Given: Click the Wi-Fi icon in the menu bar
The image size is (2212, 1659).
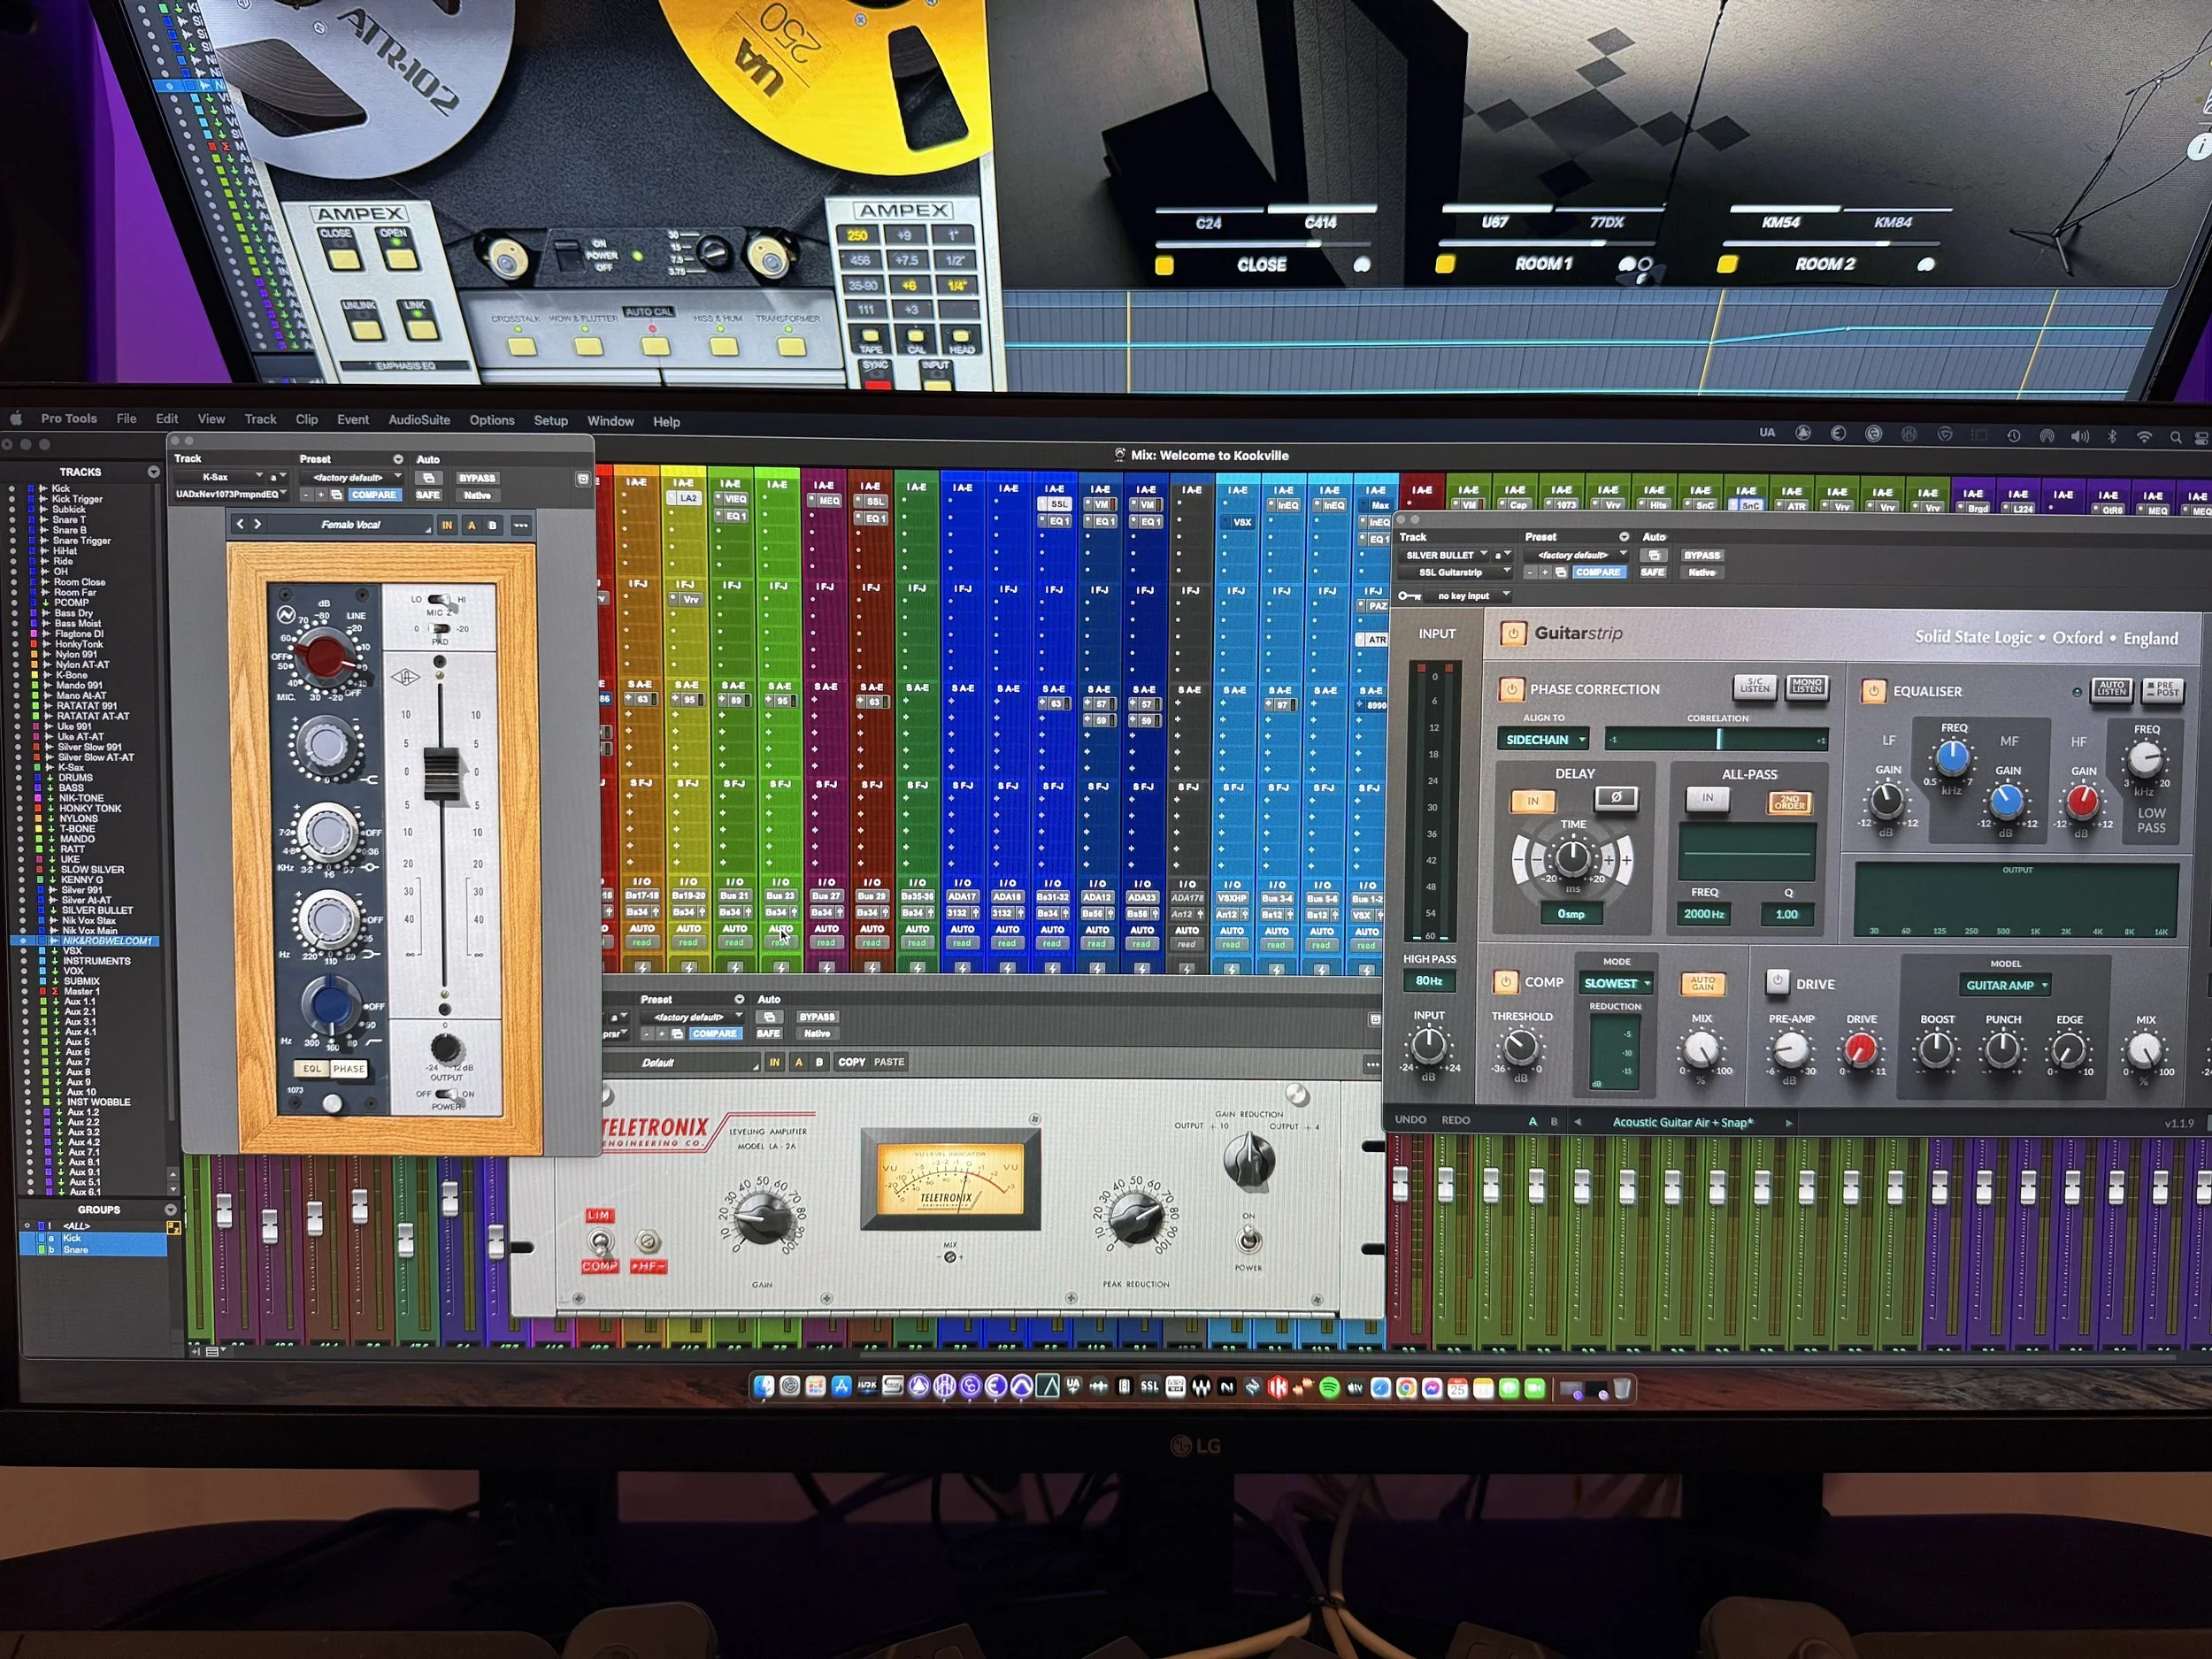Looking at the screenshot, I should 2144,436.
